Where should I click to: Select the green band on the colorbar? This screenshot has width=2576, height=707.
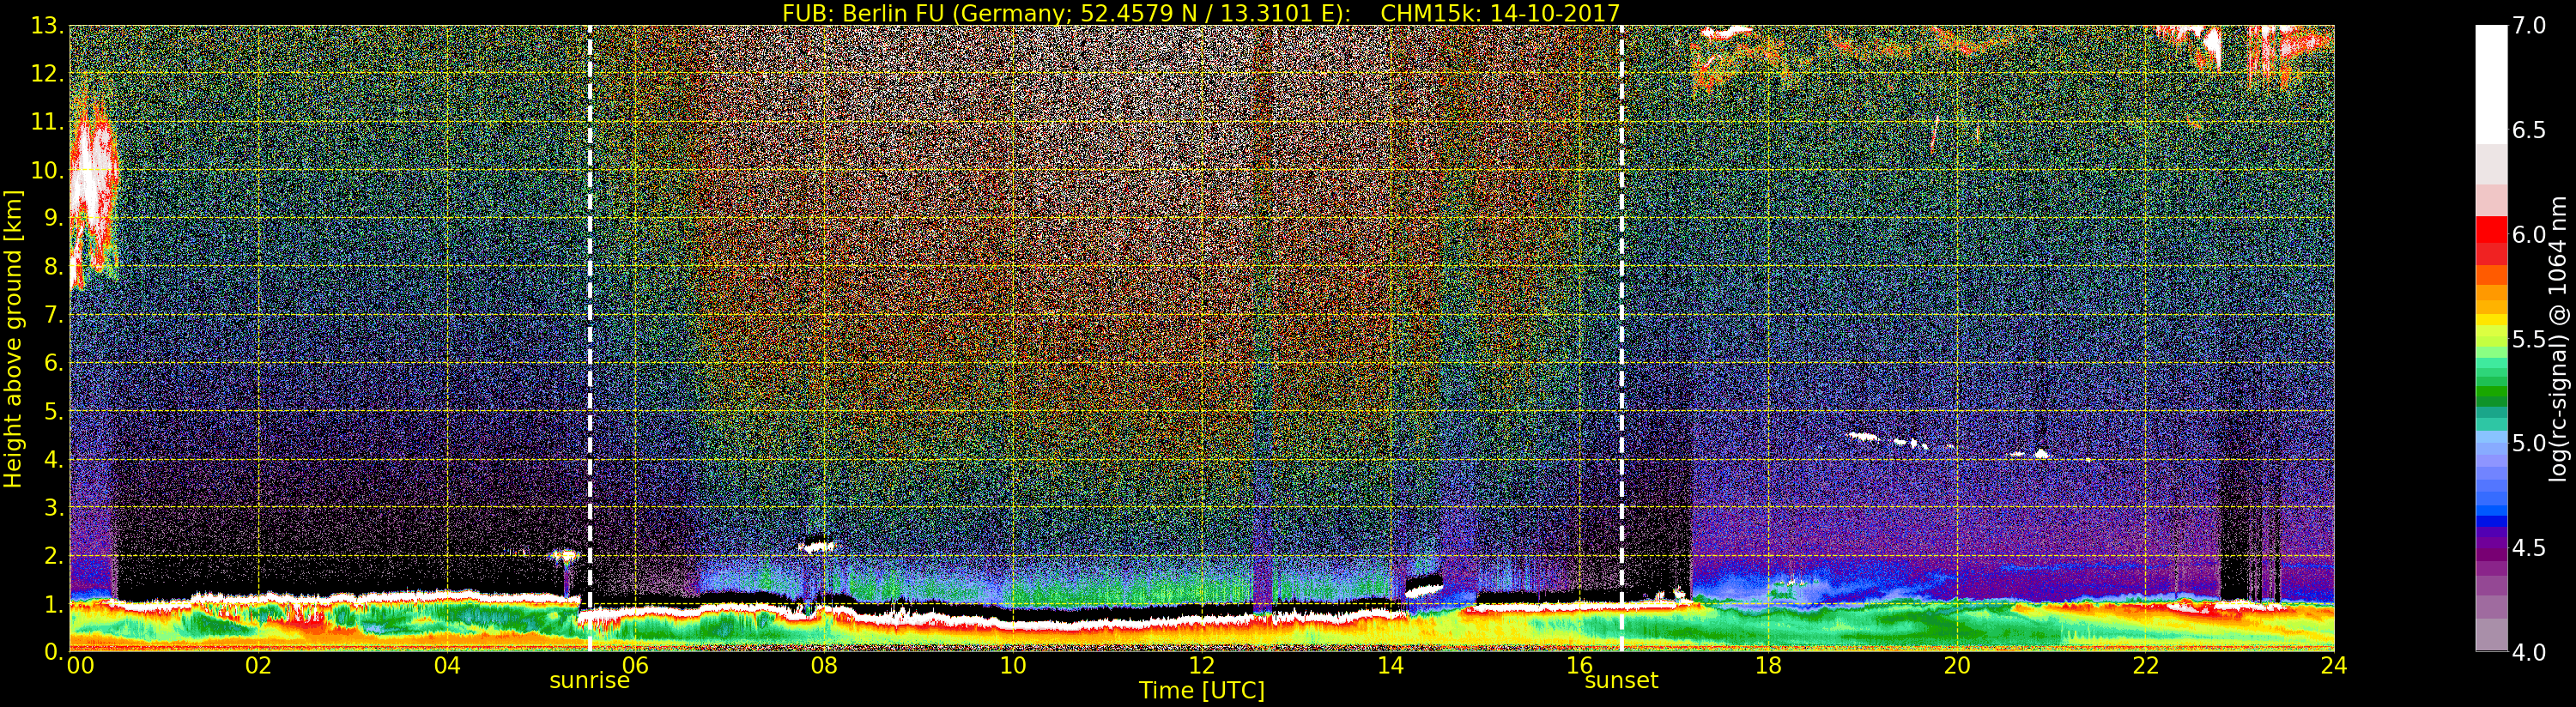tap(2490, 390)
